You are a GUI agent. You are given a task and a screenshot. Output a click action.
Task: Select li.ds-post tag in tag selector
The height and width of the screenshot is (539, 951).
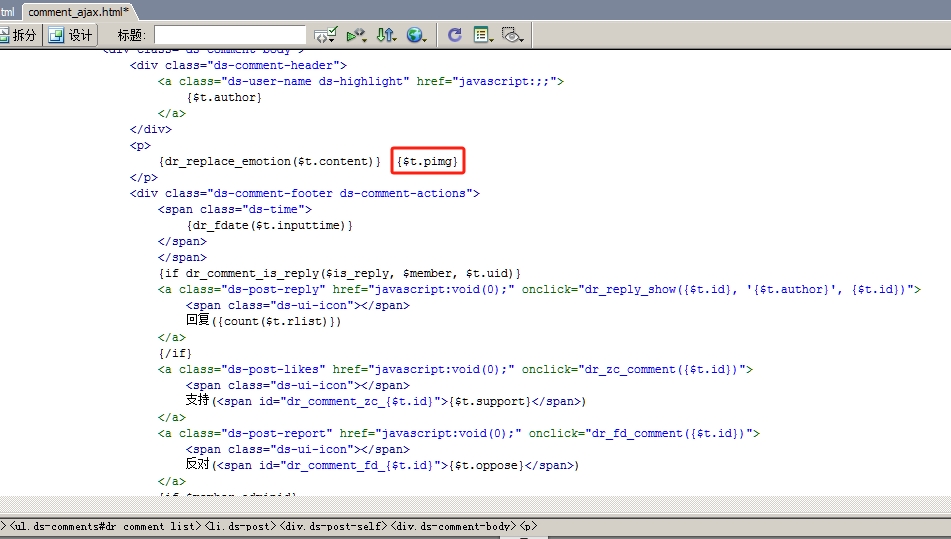point(238,526)
